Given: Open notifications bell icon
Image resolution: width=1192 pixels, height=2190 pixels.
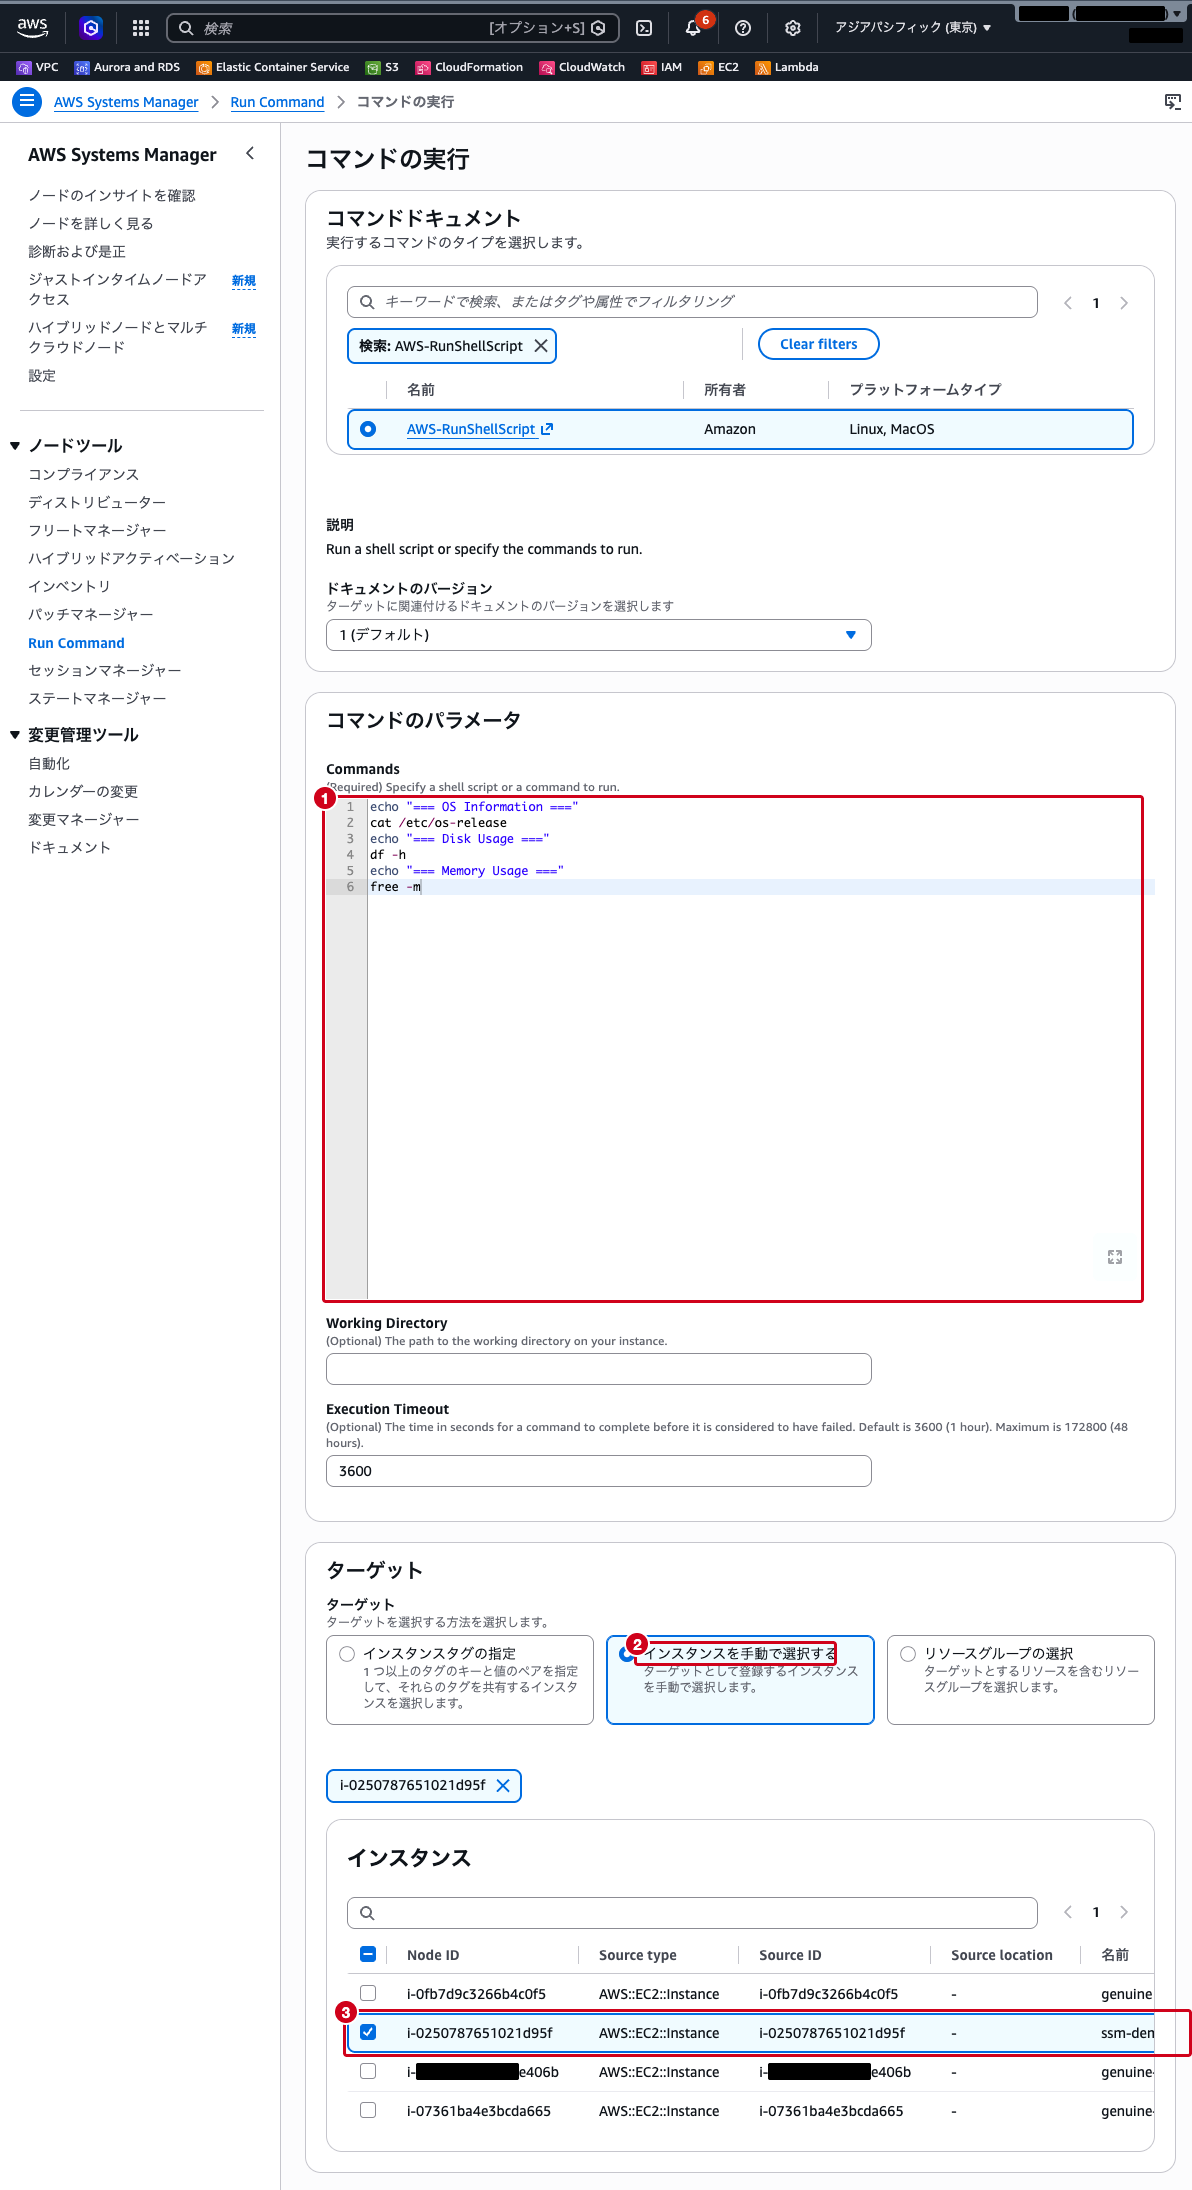Looking at the screenshot, I should [x=693, y=28].
